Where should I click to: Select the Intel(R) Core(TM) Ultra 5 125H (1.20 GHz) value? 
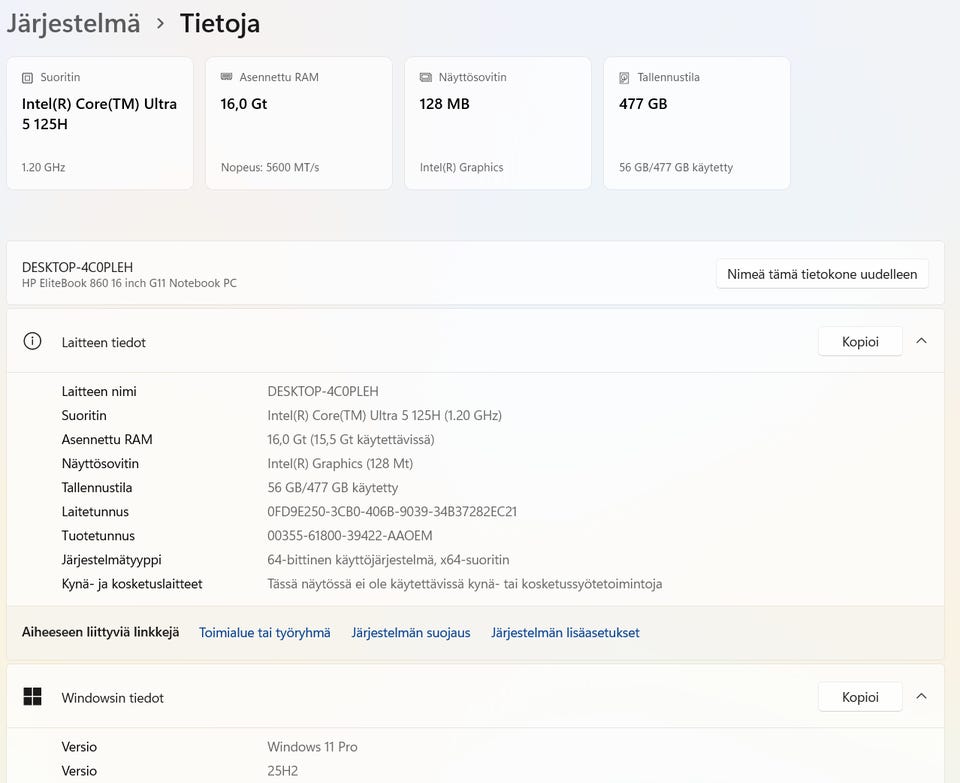(x=384, y=415)
